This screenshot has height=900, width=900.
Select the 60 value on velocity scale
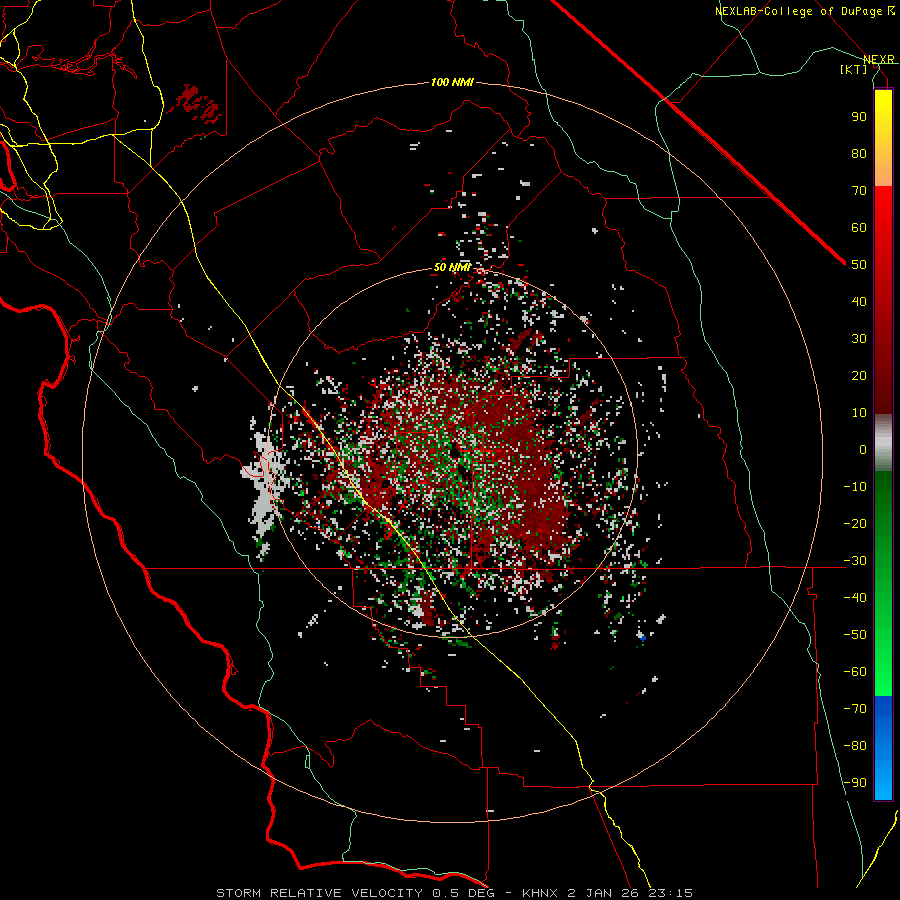[859, 228]
